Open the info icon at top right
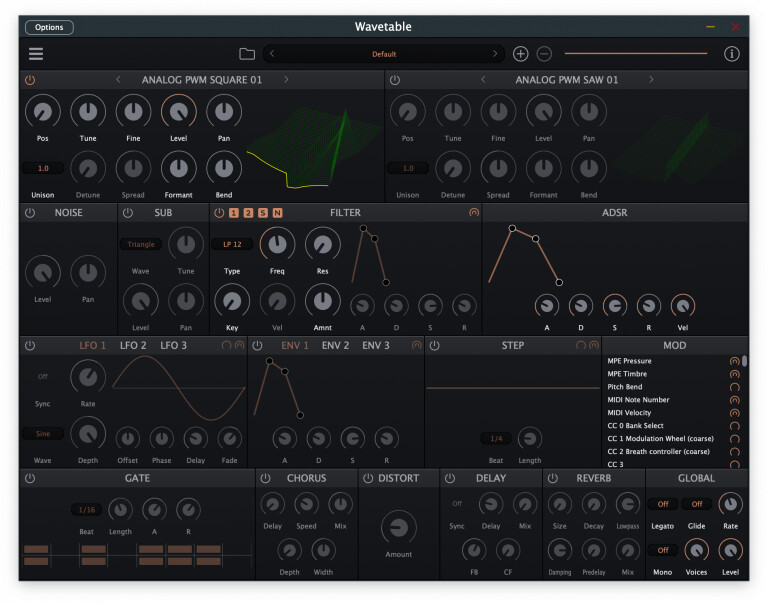The height and width of the screenshot is (603, 768). point(731,54)
